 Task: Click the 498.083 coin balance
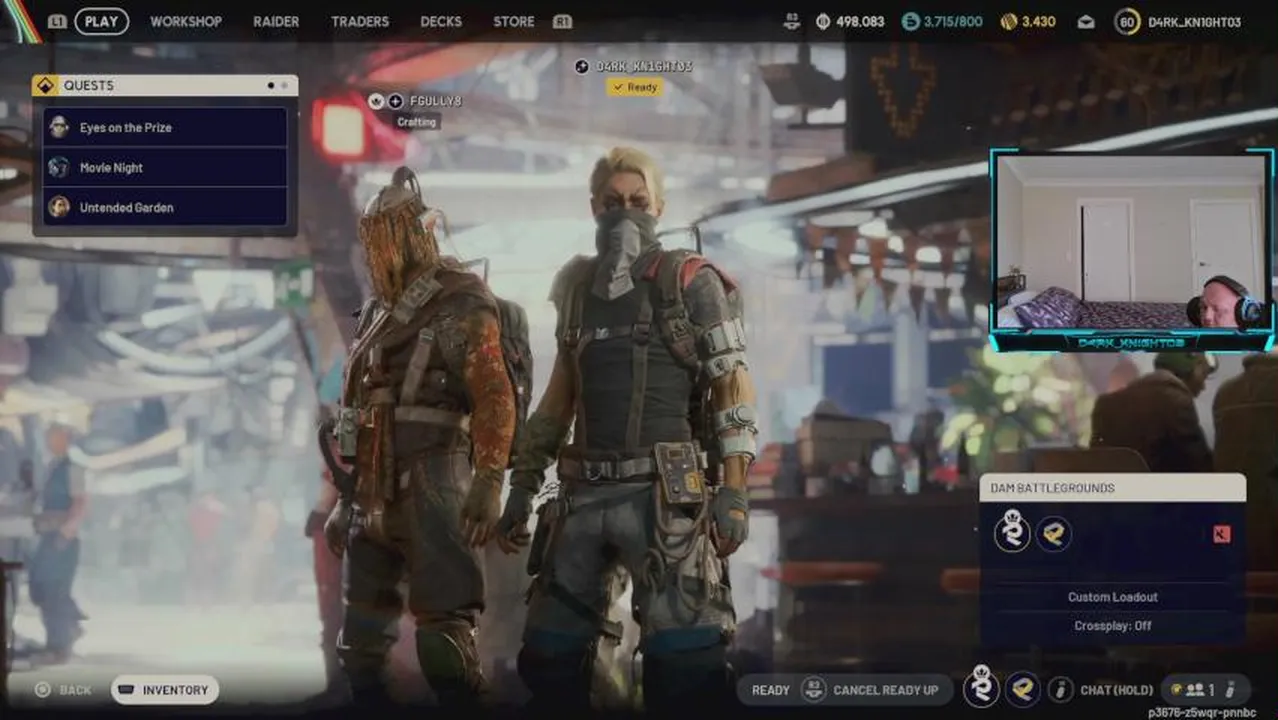point(860,22)
